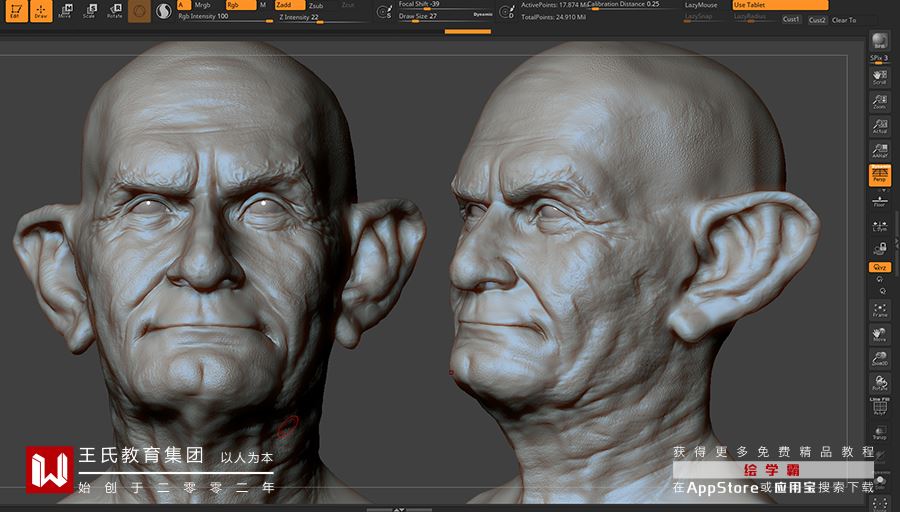The image size is (900, 512).
Task: Toggle Qxyz rotation mode button
Action: click(x=879, y=267)
